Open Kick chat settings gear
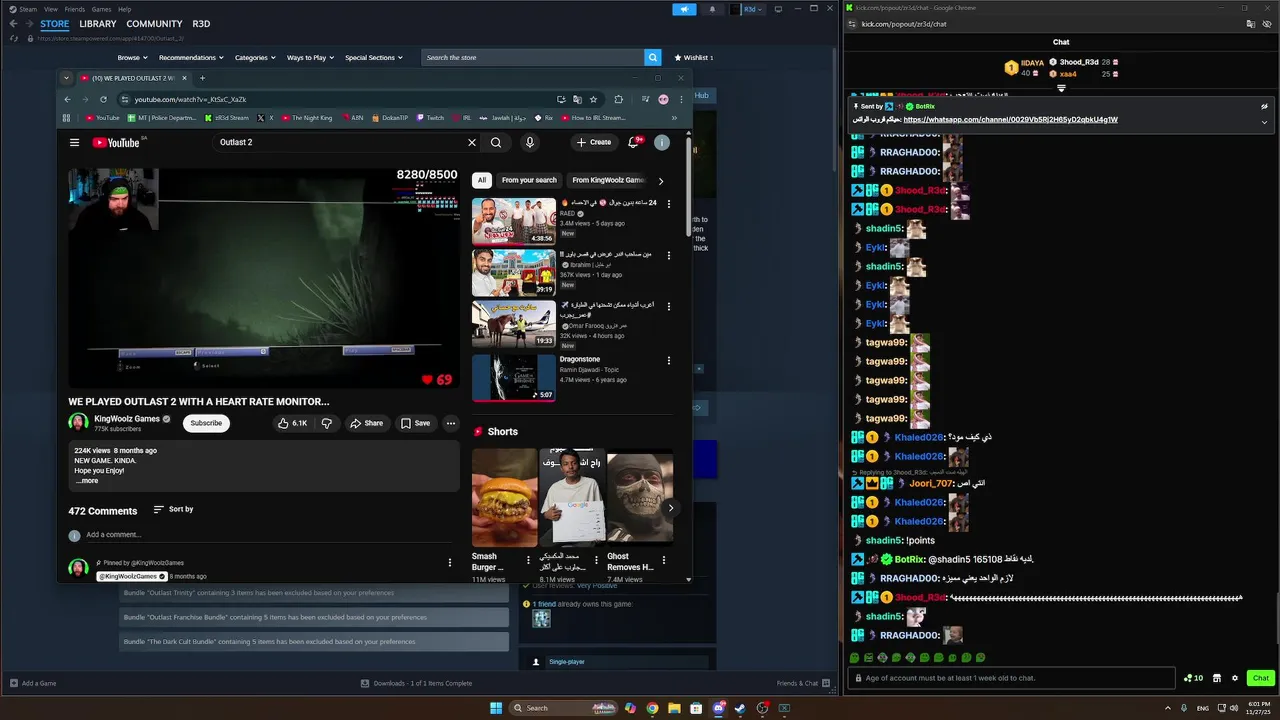 [1235, 678]
